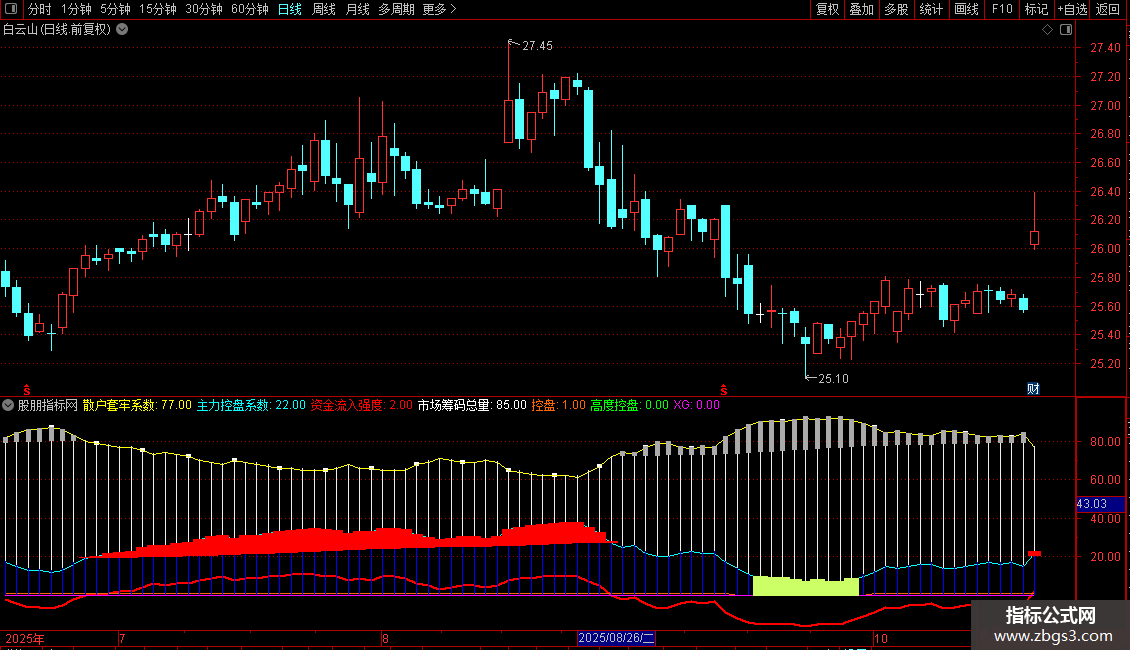This screenshot has height=650, width=1130.
Task: Toggle the left sidebar panel icon
Action: pos(11,9)
